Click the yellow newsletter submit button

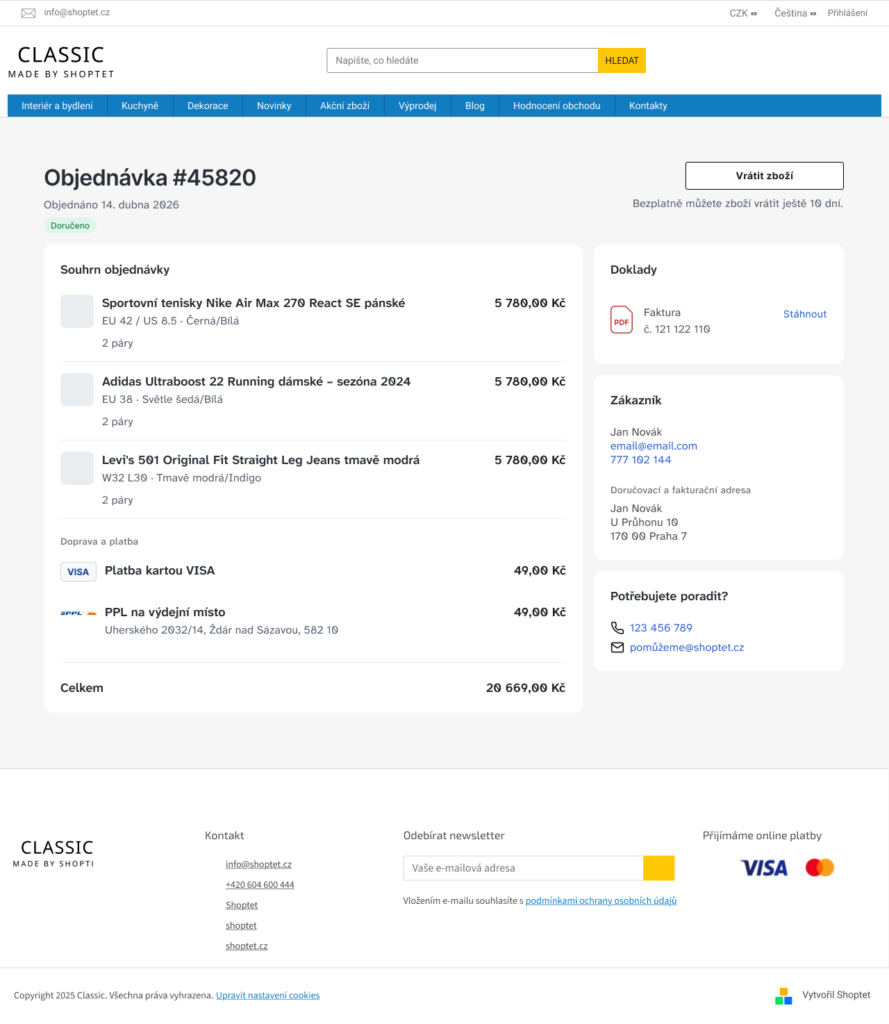pyautogui.click(x=658, y=868)
